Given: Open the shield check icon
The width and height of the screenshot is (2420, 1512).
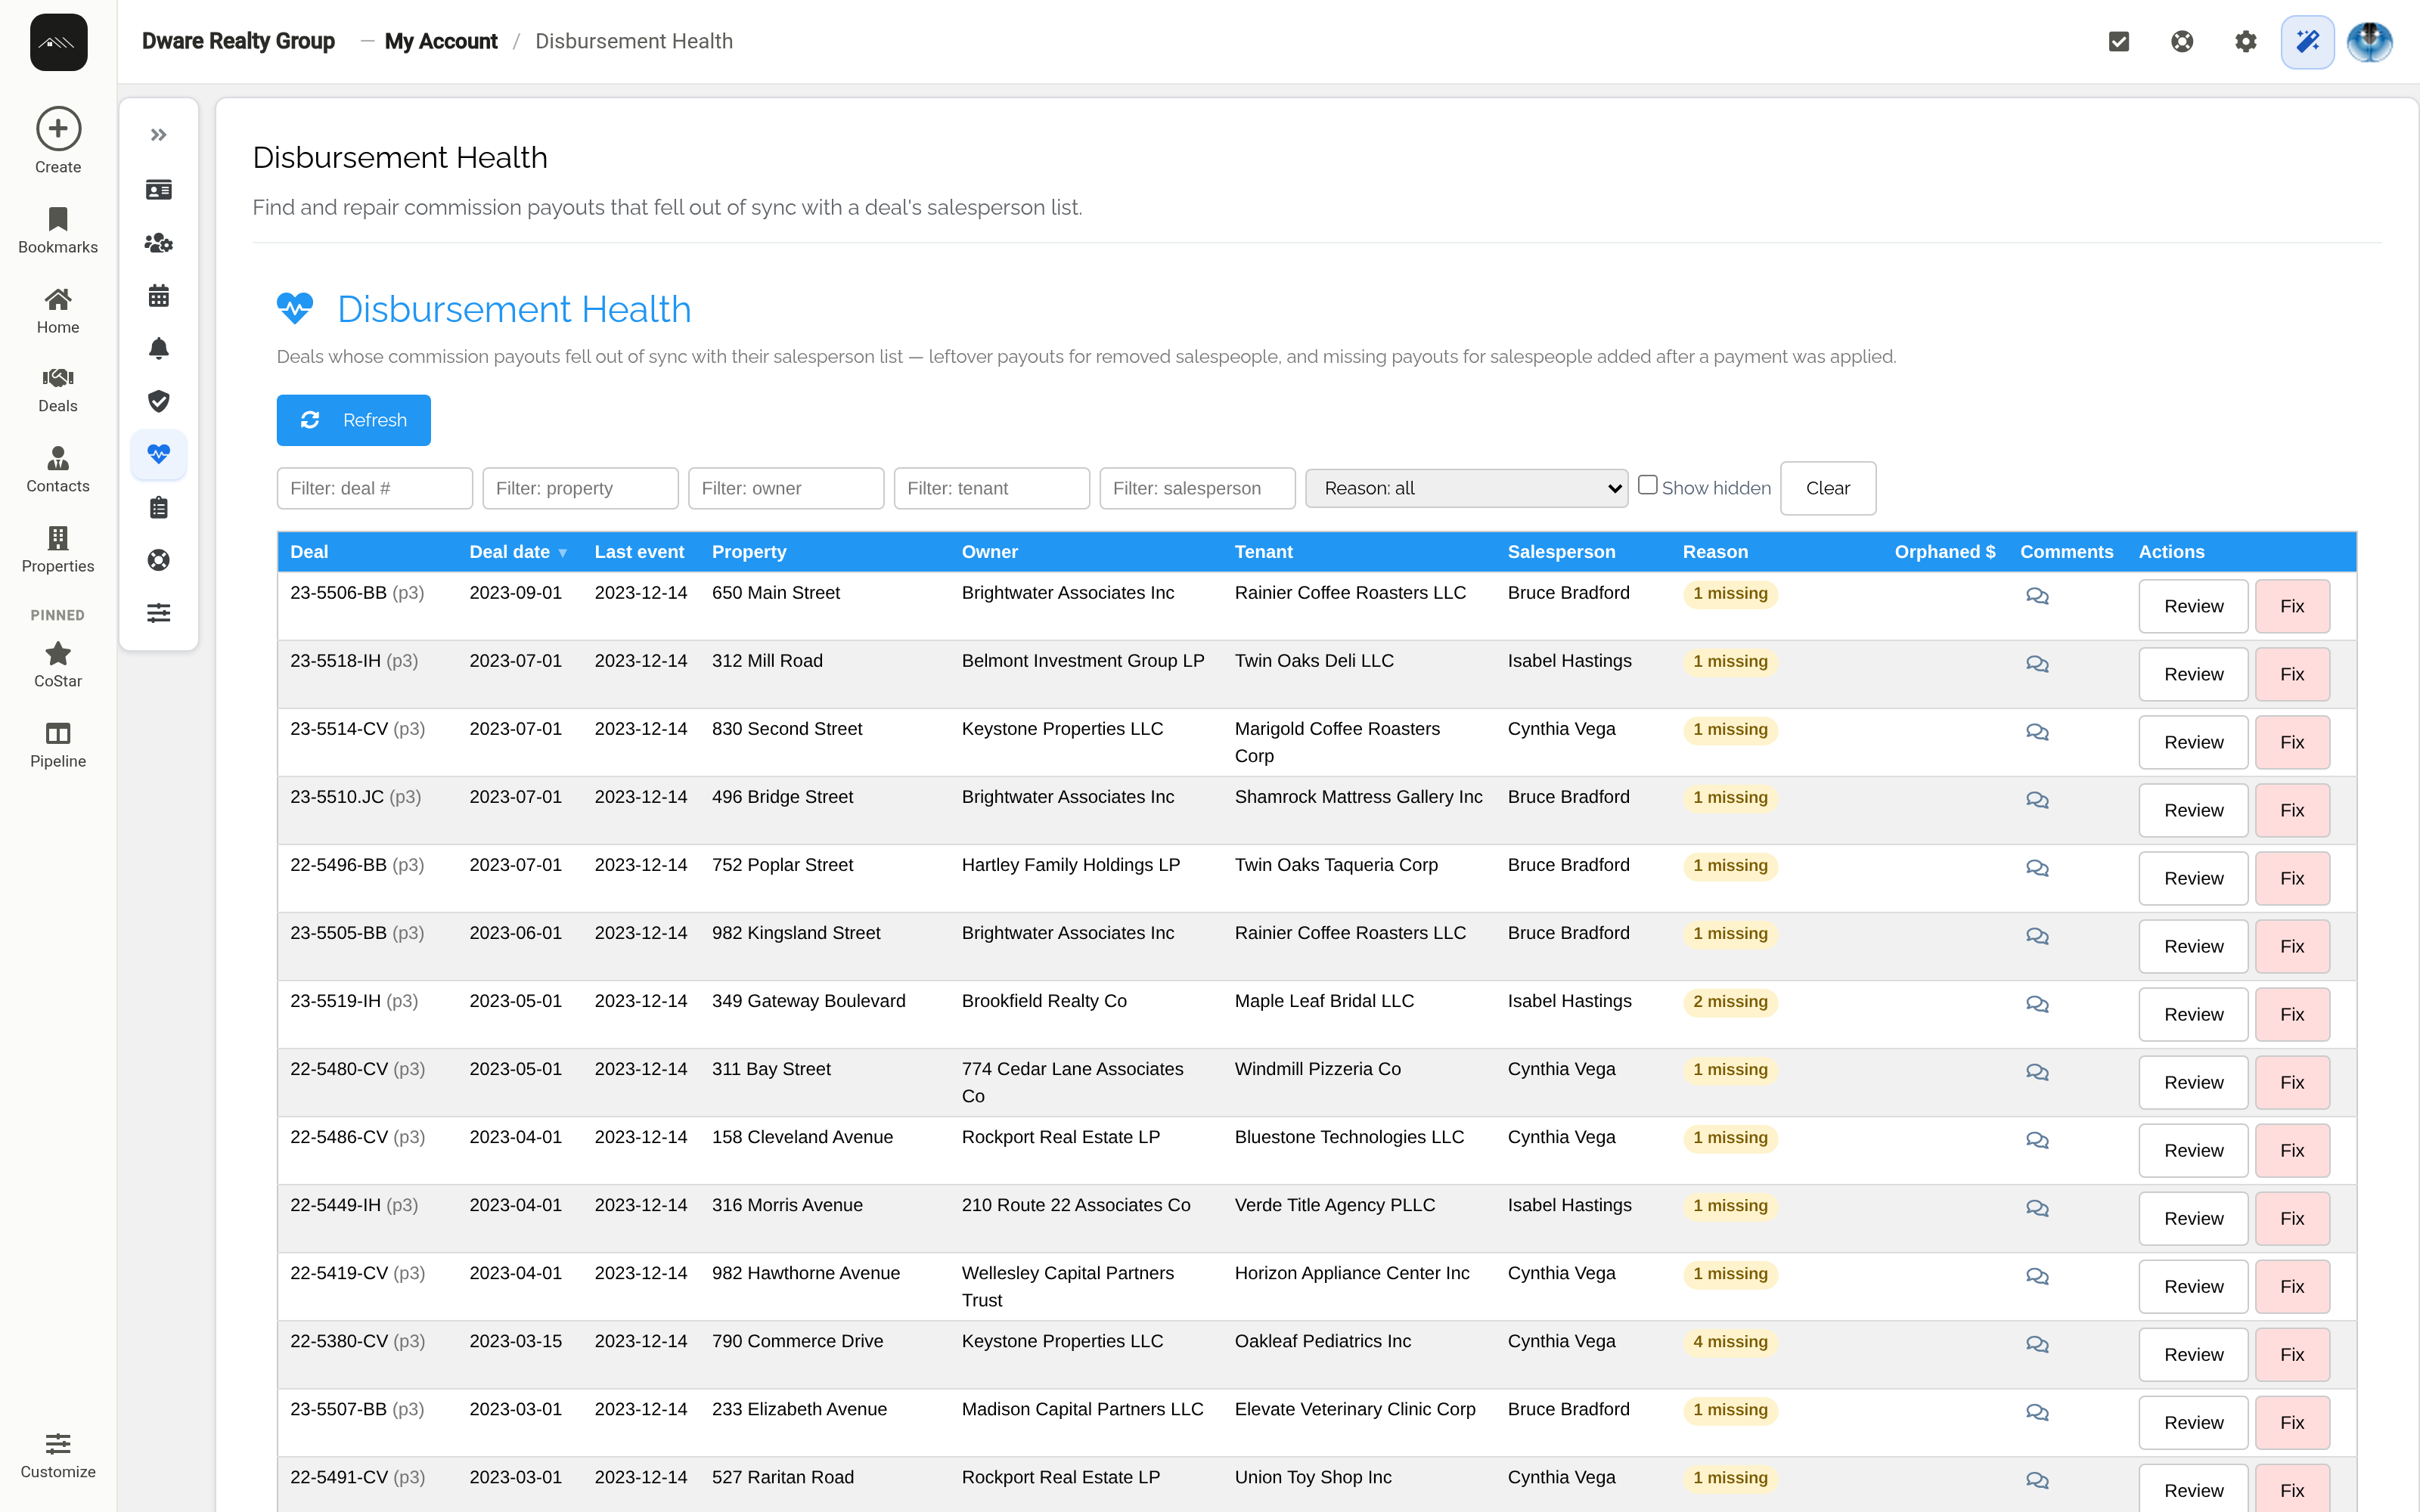Looking at the screenshot, I should coord(158,401).
